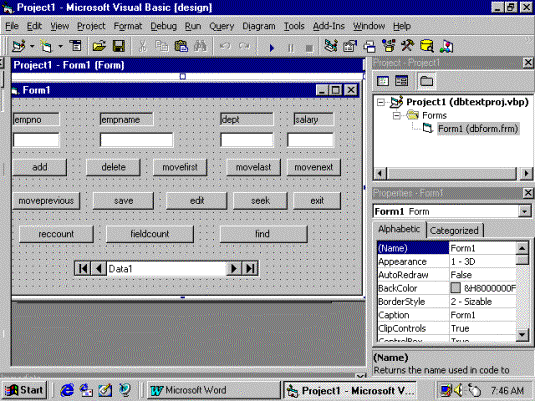This screenshot has width=535, height=401.
Task: Click Data1 control's next record arrow
Action: 234,269
